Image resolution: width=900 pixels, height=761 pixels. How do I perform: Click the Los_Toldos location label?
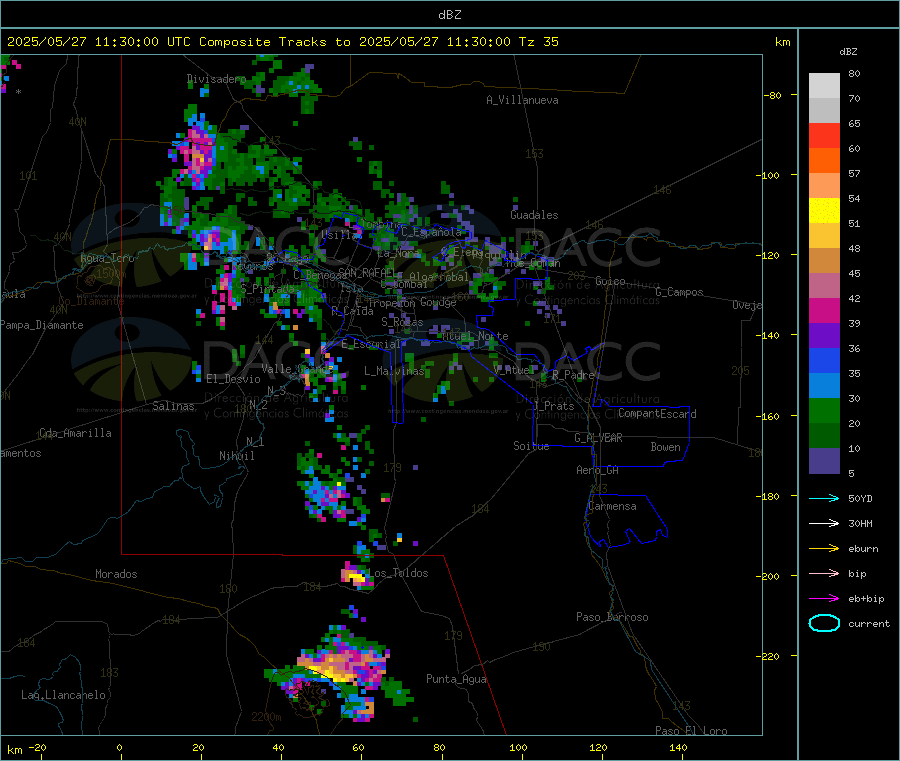tap(398, 573)
